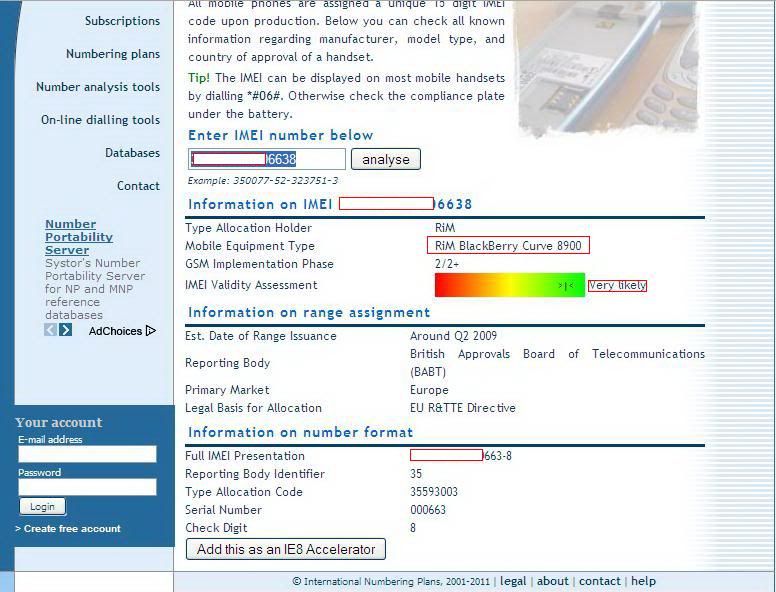Click Type Allocation Holder value RiM
776x592 pixels.
tap(445, 228)
